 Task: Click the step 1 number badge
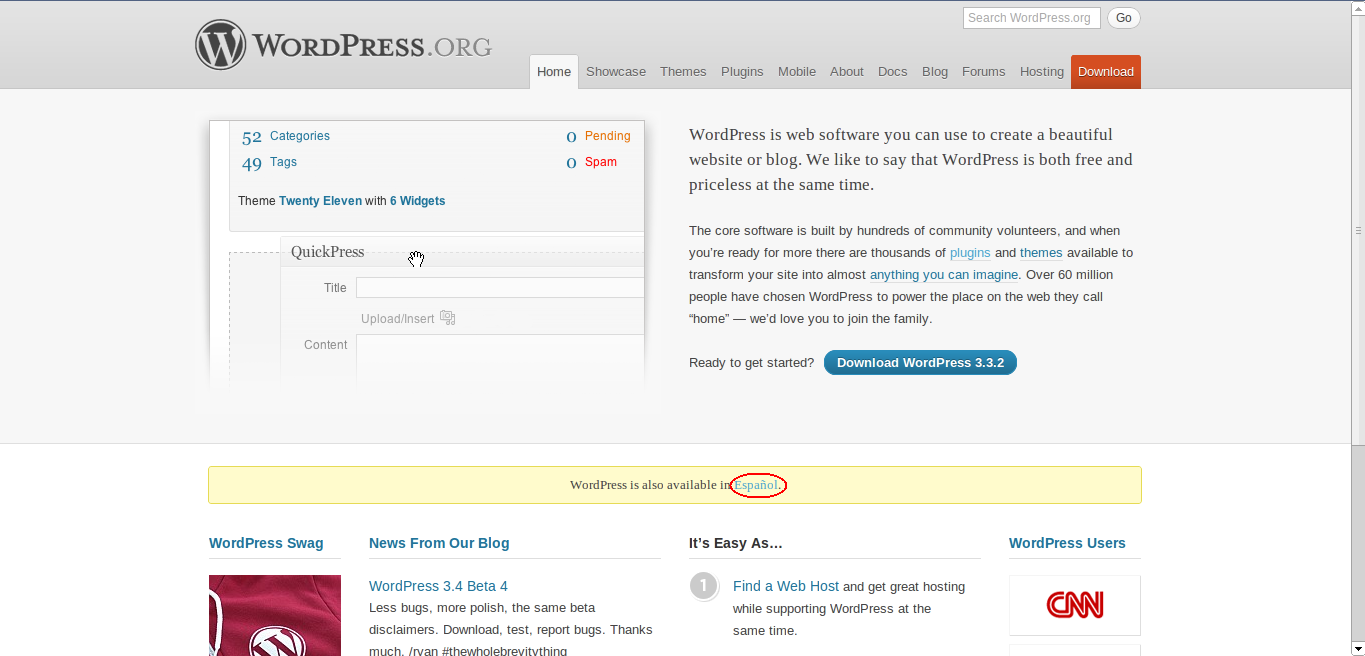click(704, 586)
